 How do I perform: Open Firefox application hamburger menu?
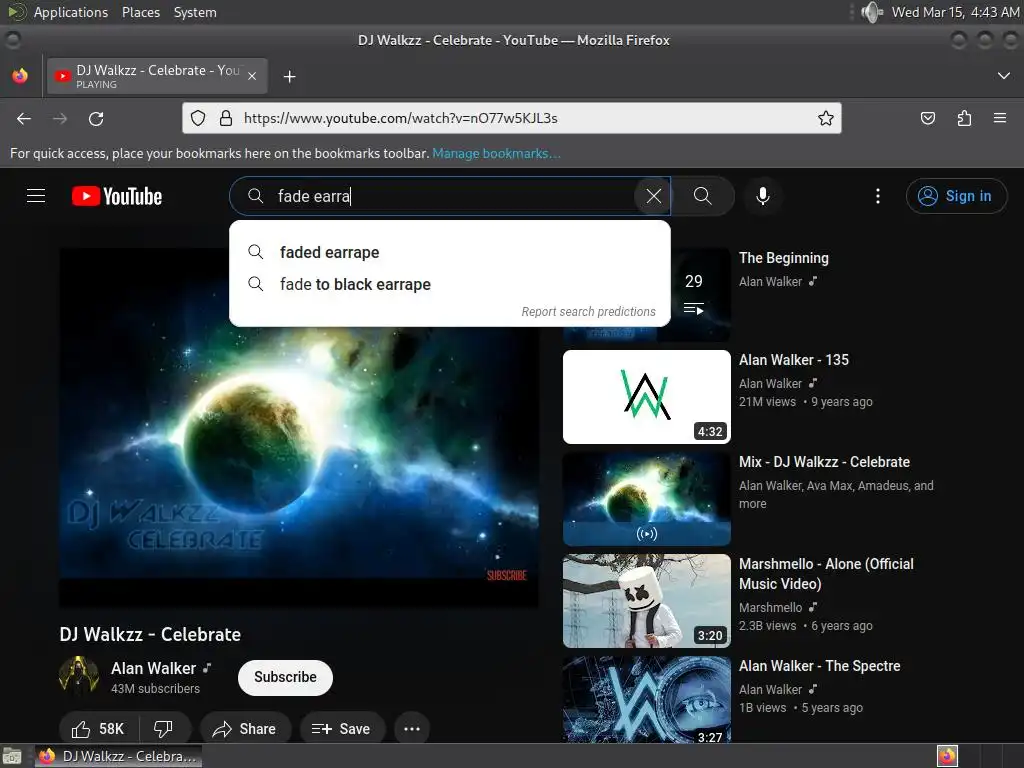click(x=999, y=118)
